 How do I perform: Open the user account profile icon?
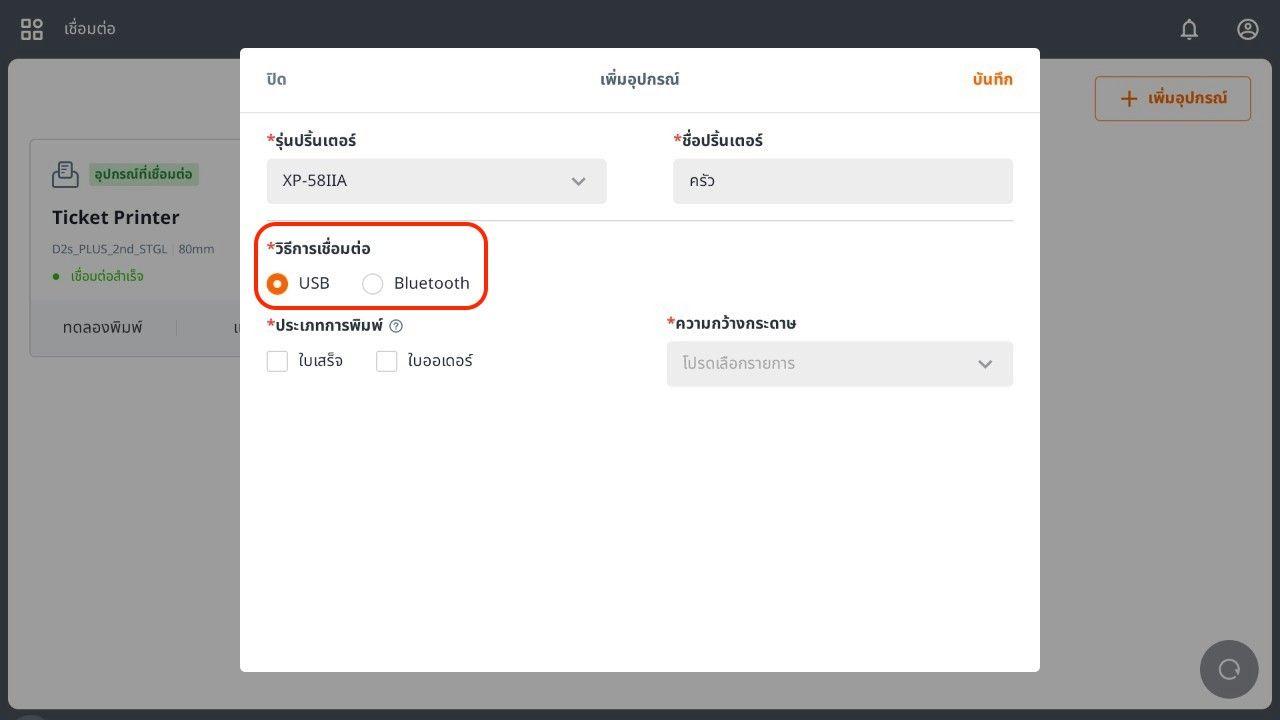coord(1247,29)
